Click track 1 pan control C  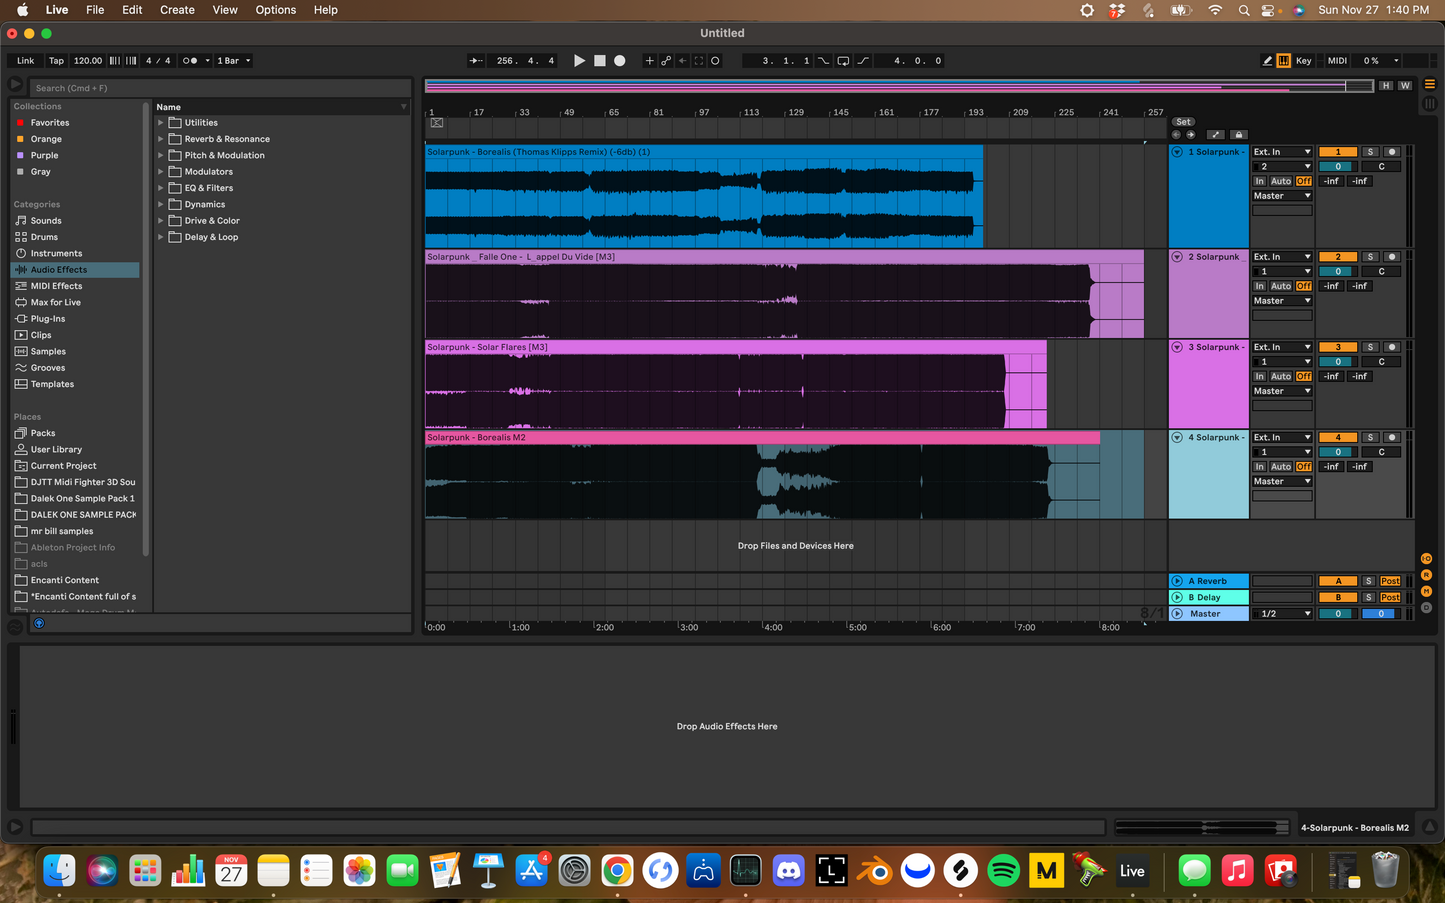(x=1381, y=167)
